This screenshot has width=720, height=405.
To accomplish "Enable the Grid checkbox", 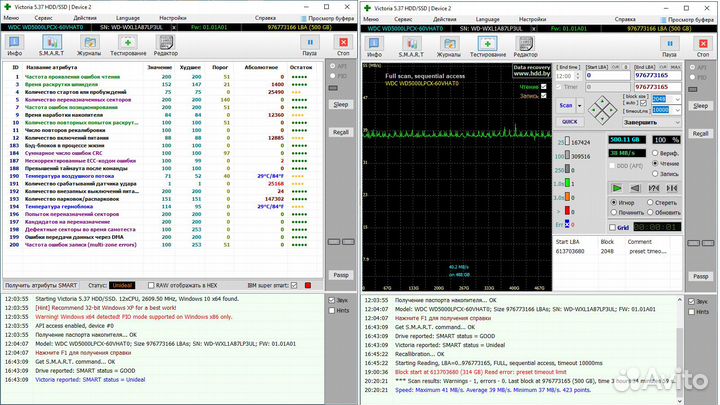I will point(610,227).
